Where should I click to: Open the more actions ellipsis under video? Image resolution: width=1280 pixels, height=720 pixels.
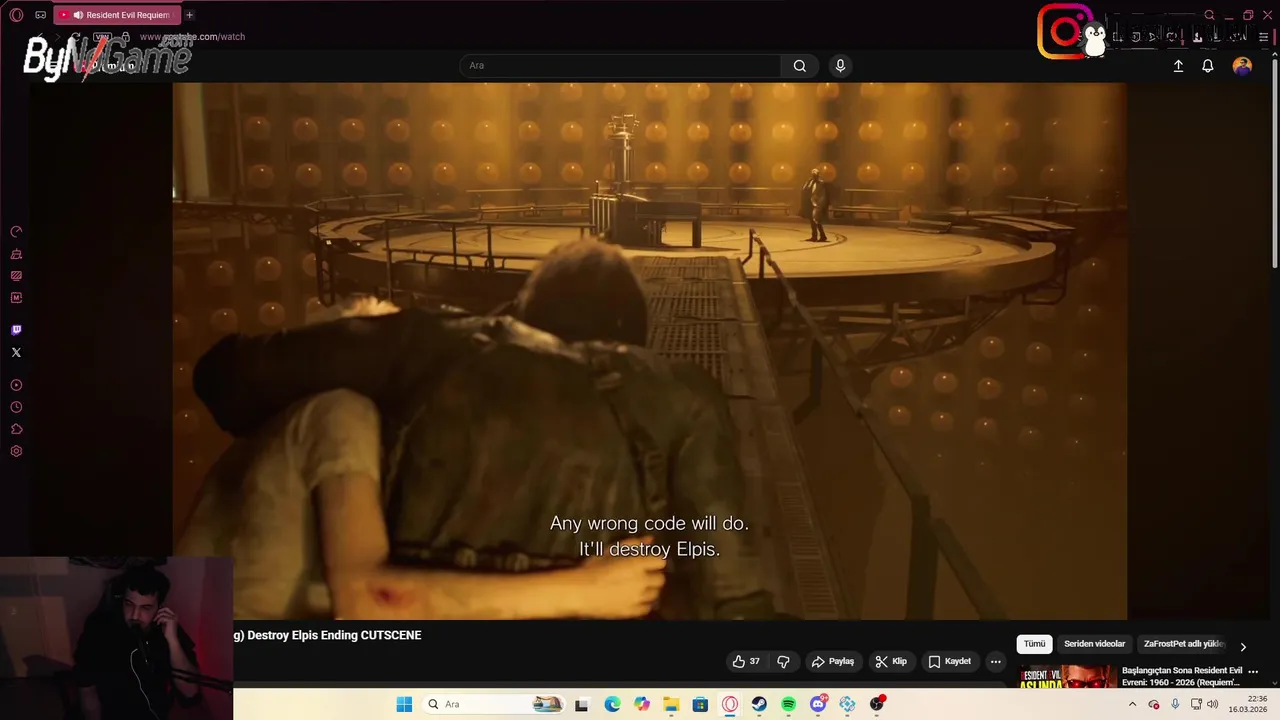pos(995,661)
